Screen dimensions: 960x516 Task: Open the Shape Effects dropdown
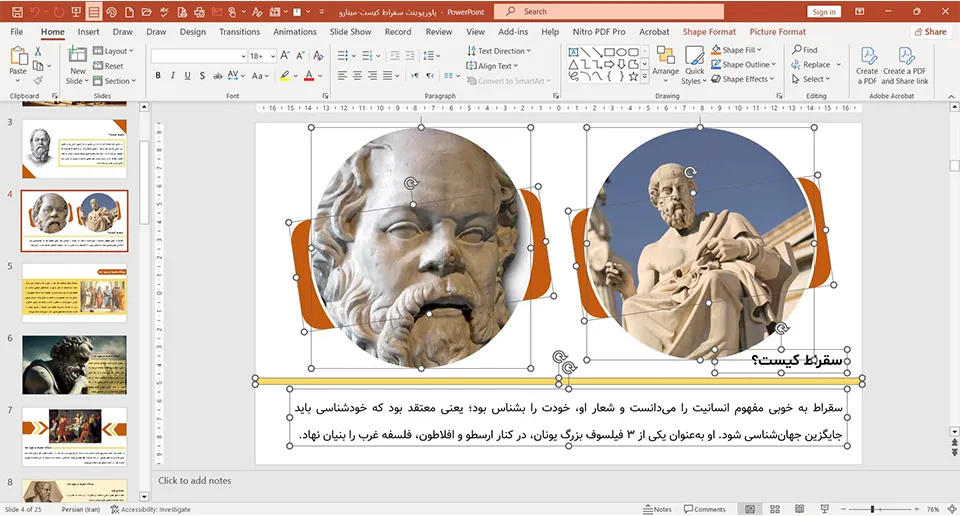[743, 79]
